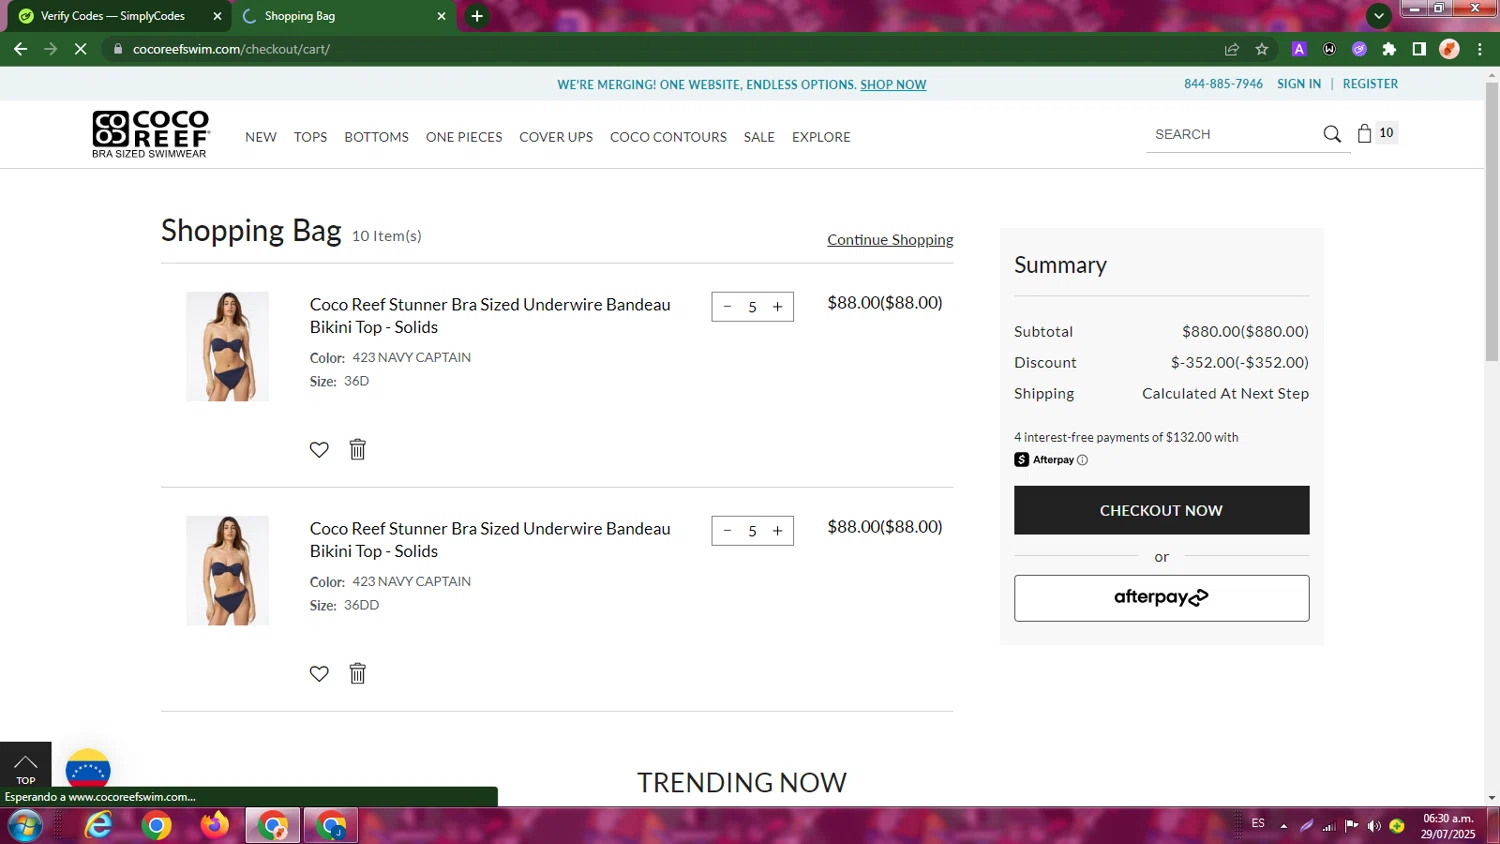
Task: Click SHOP NOW banner link
Action: (893, 85)
